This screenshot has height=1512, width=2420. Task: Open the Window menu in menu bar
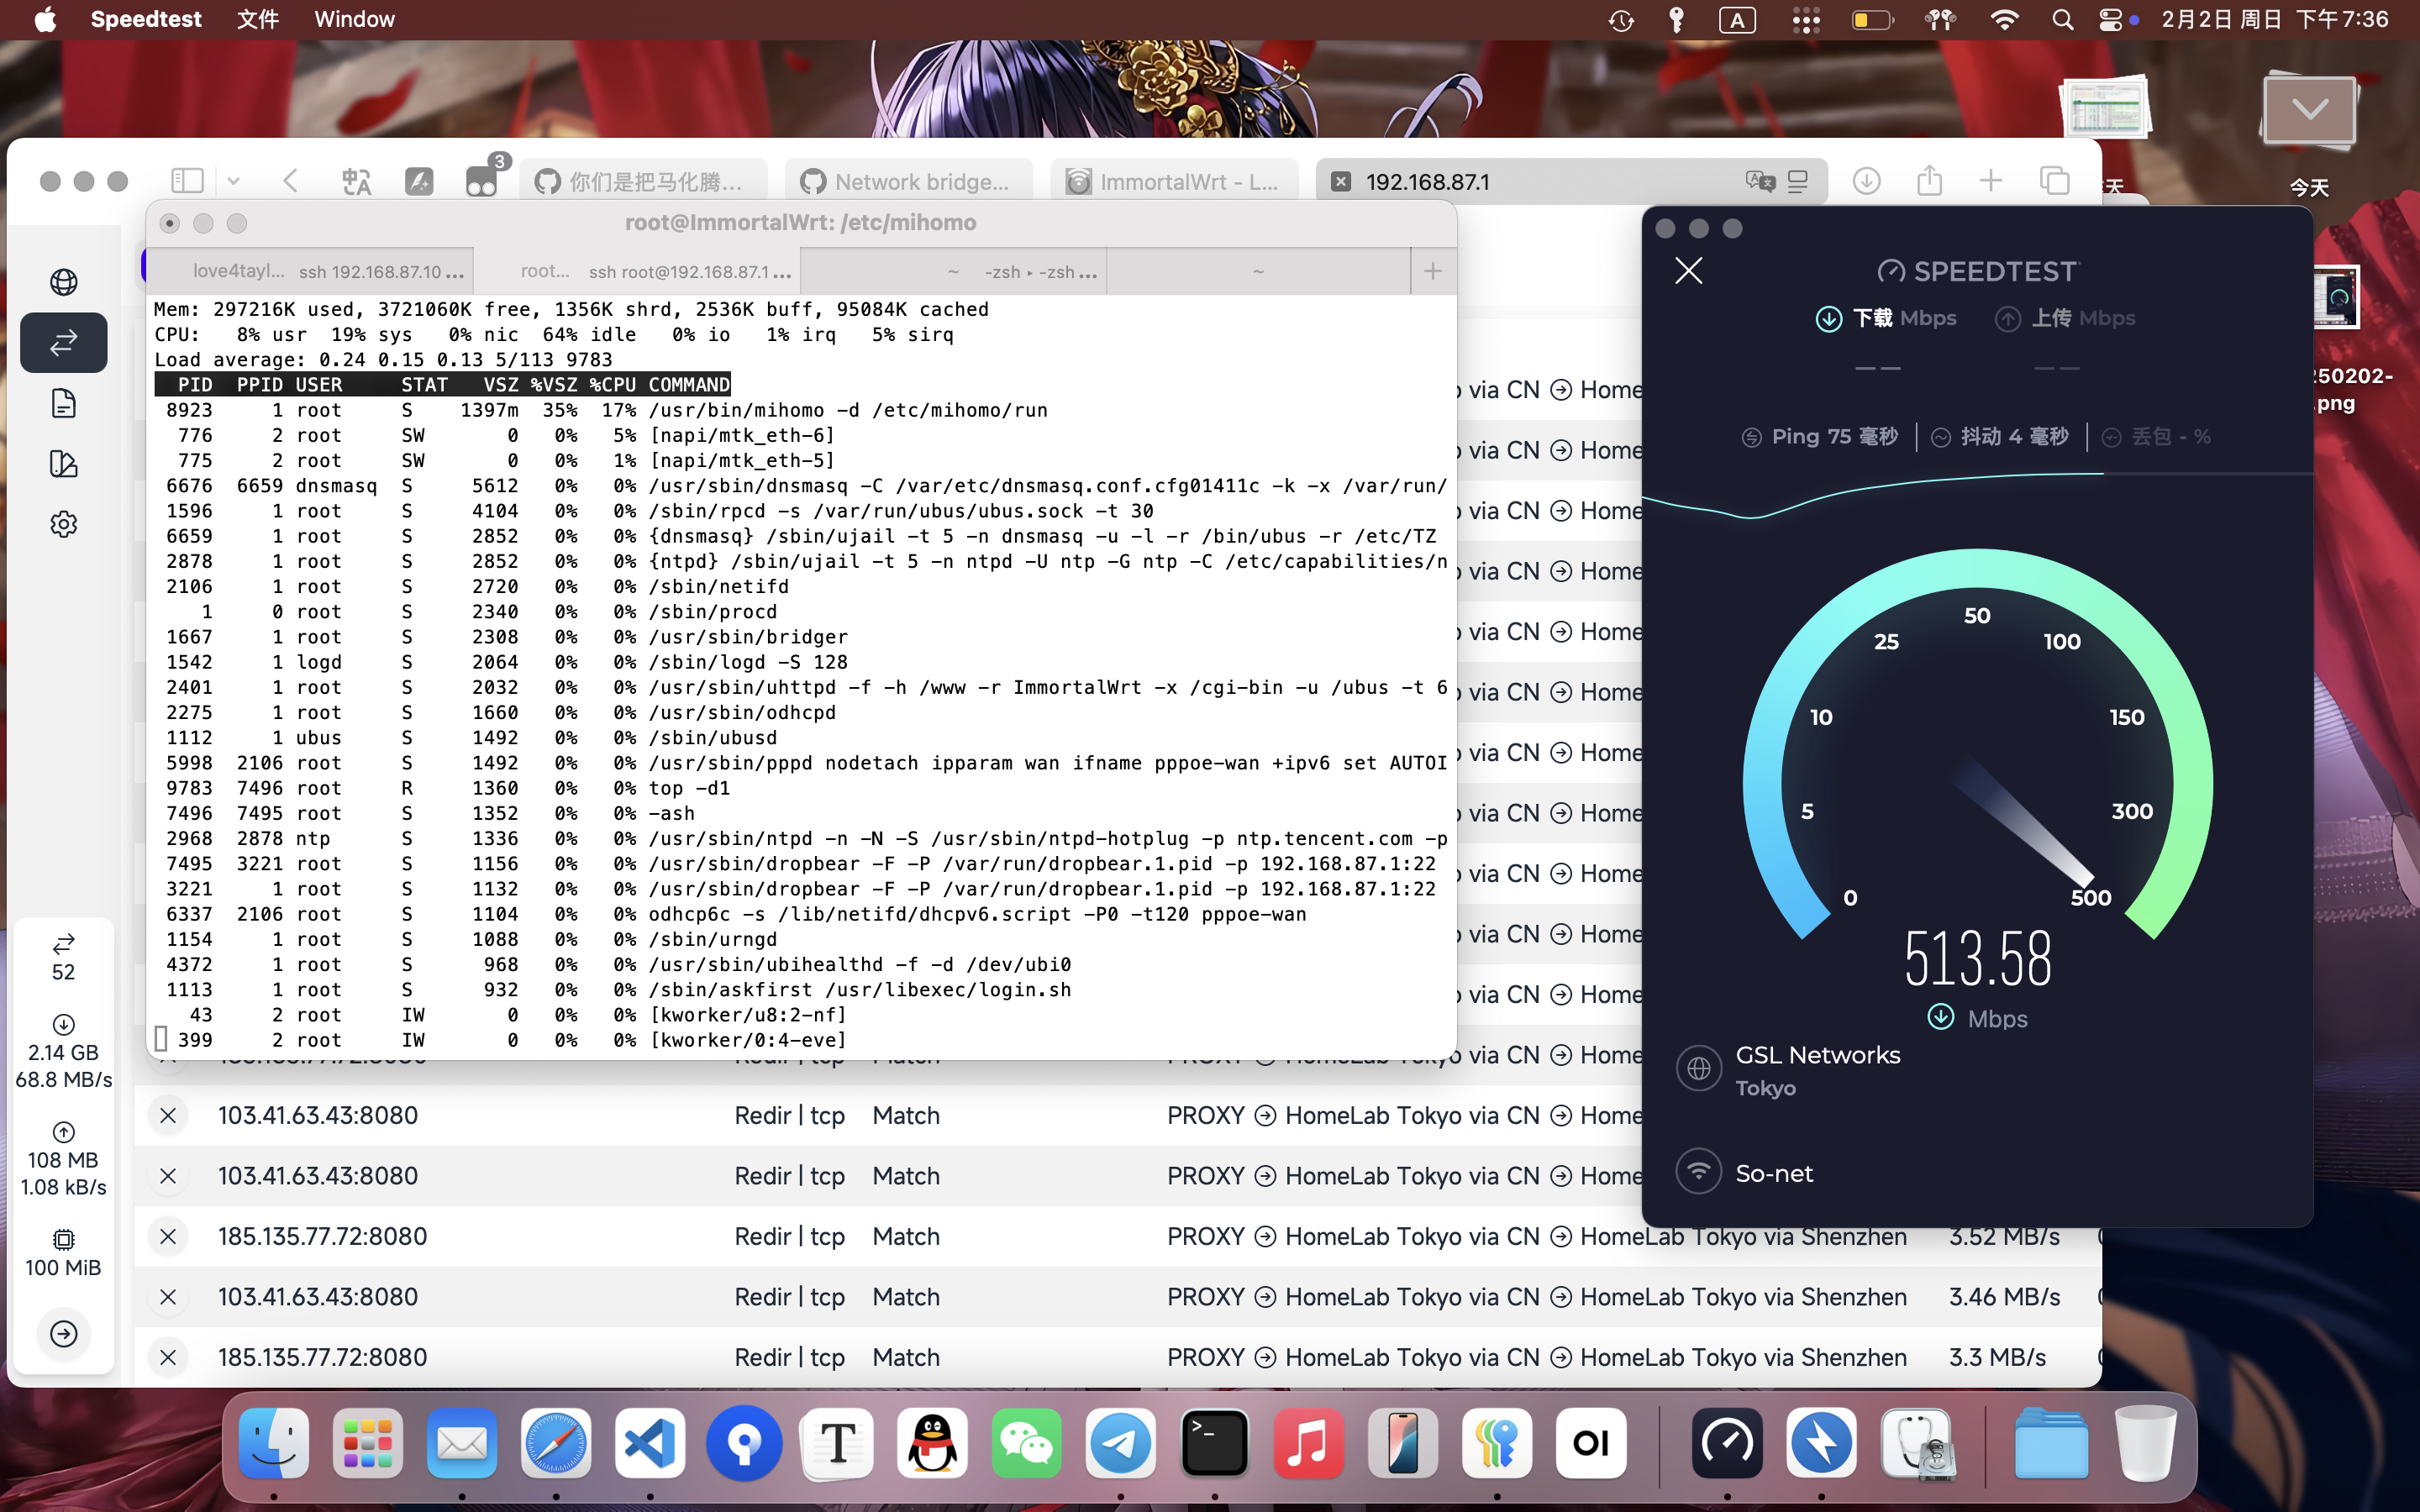pyautogui.click(x=354, y=20)
